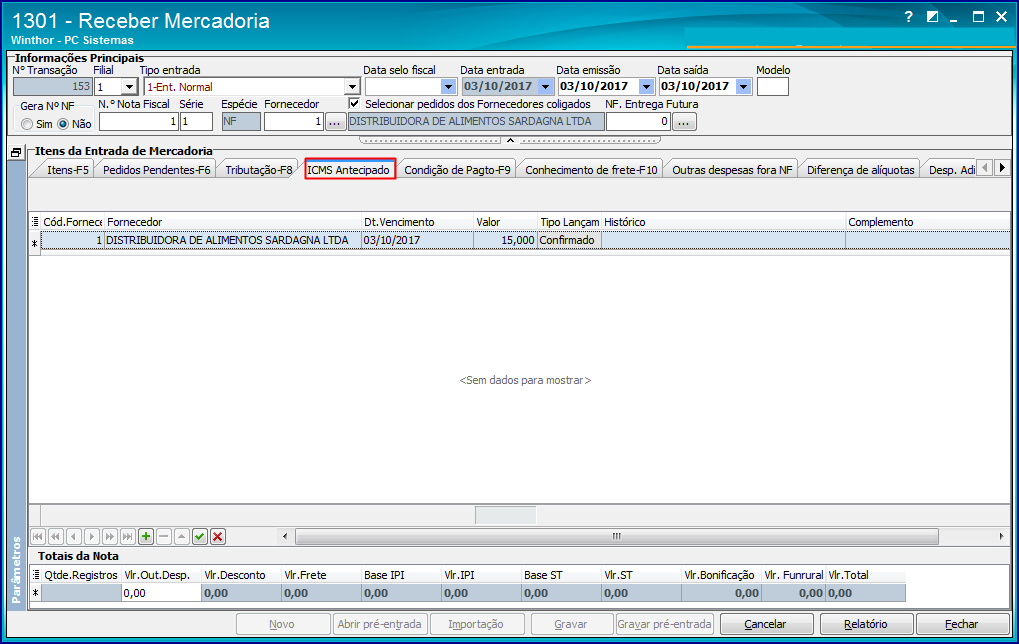1019x644 pixels.
Task: Add a new record with green plus
Action: pyautogui.click(x=146, y=537)
